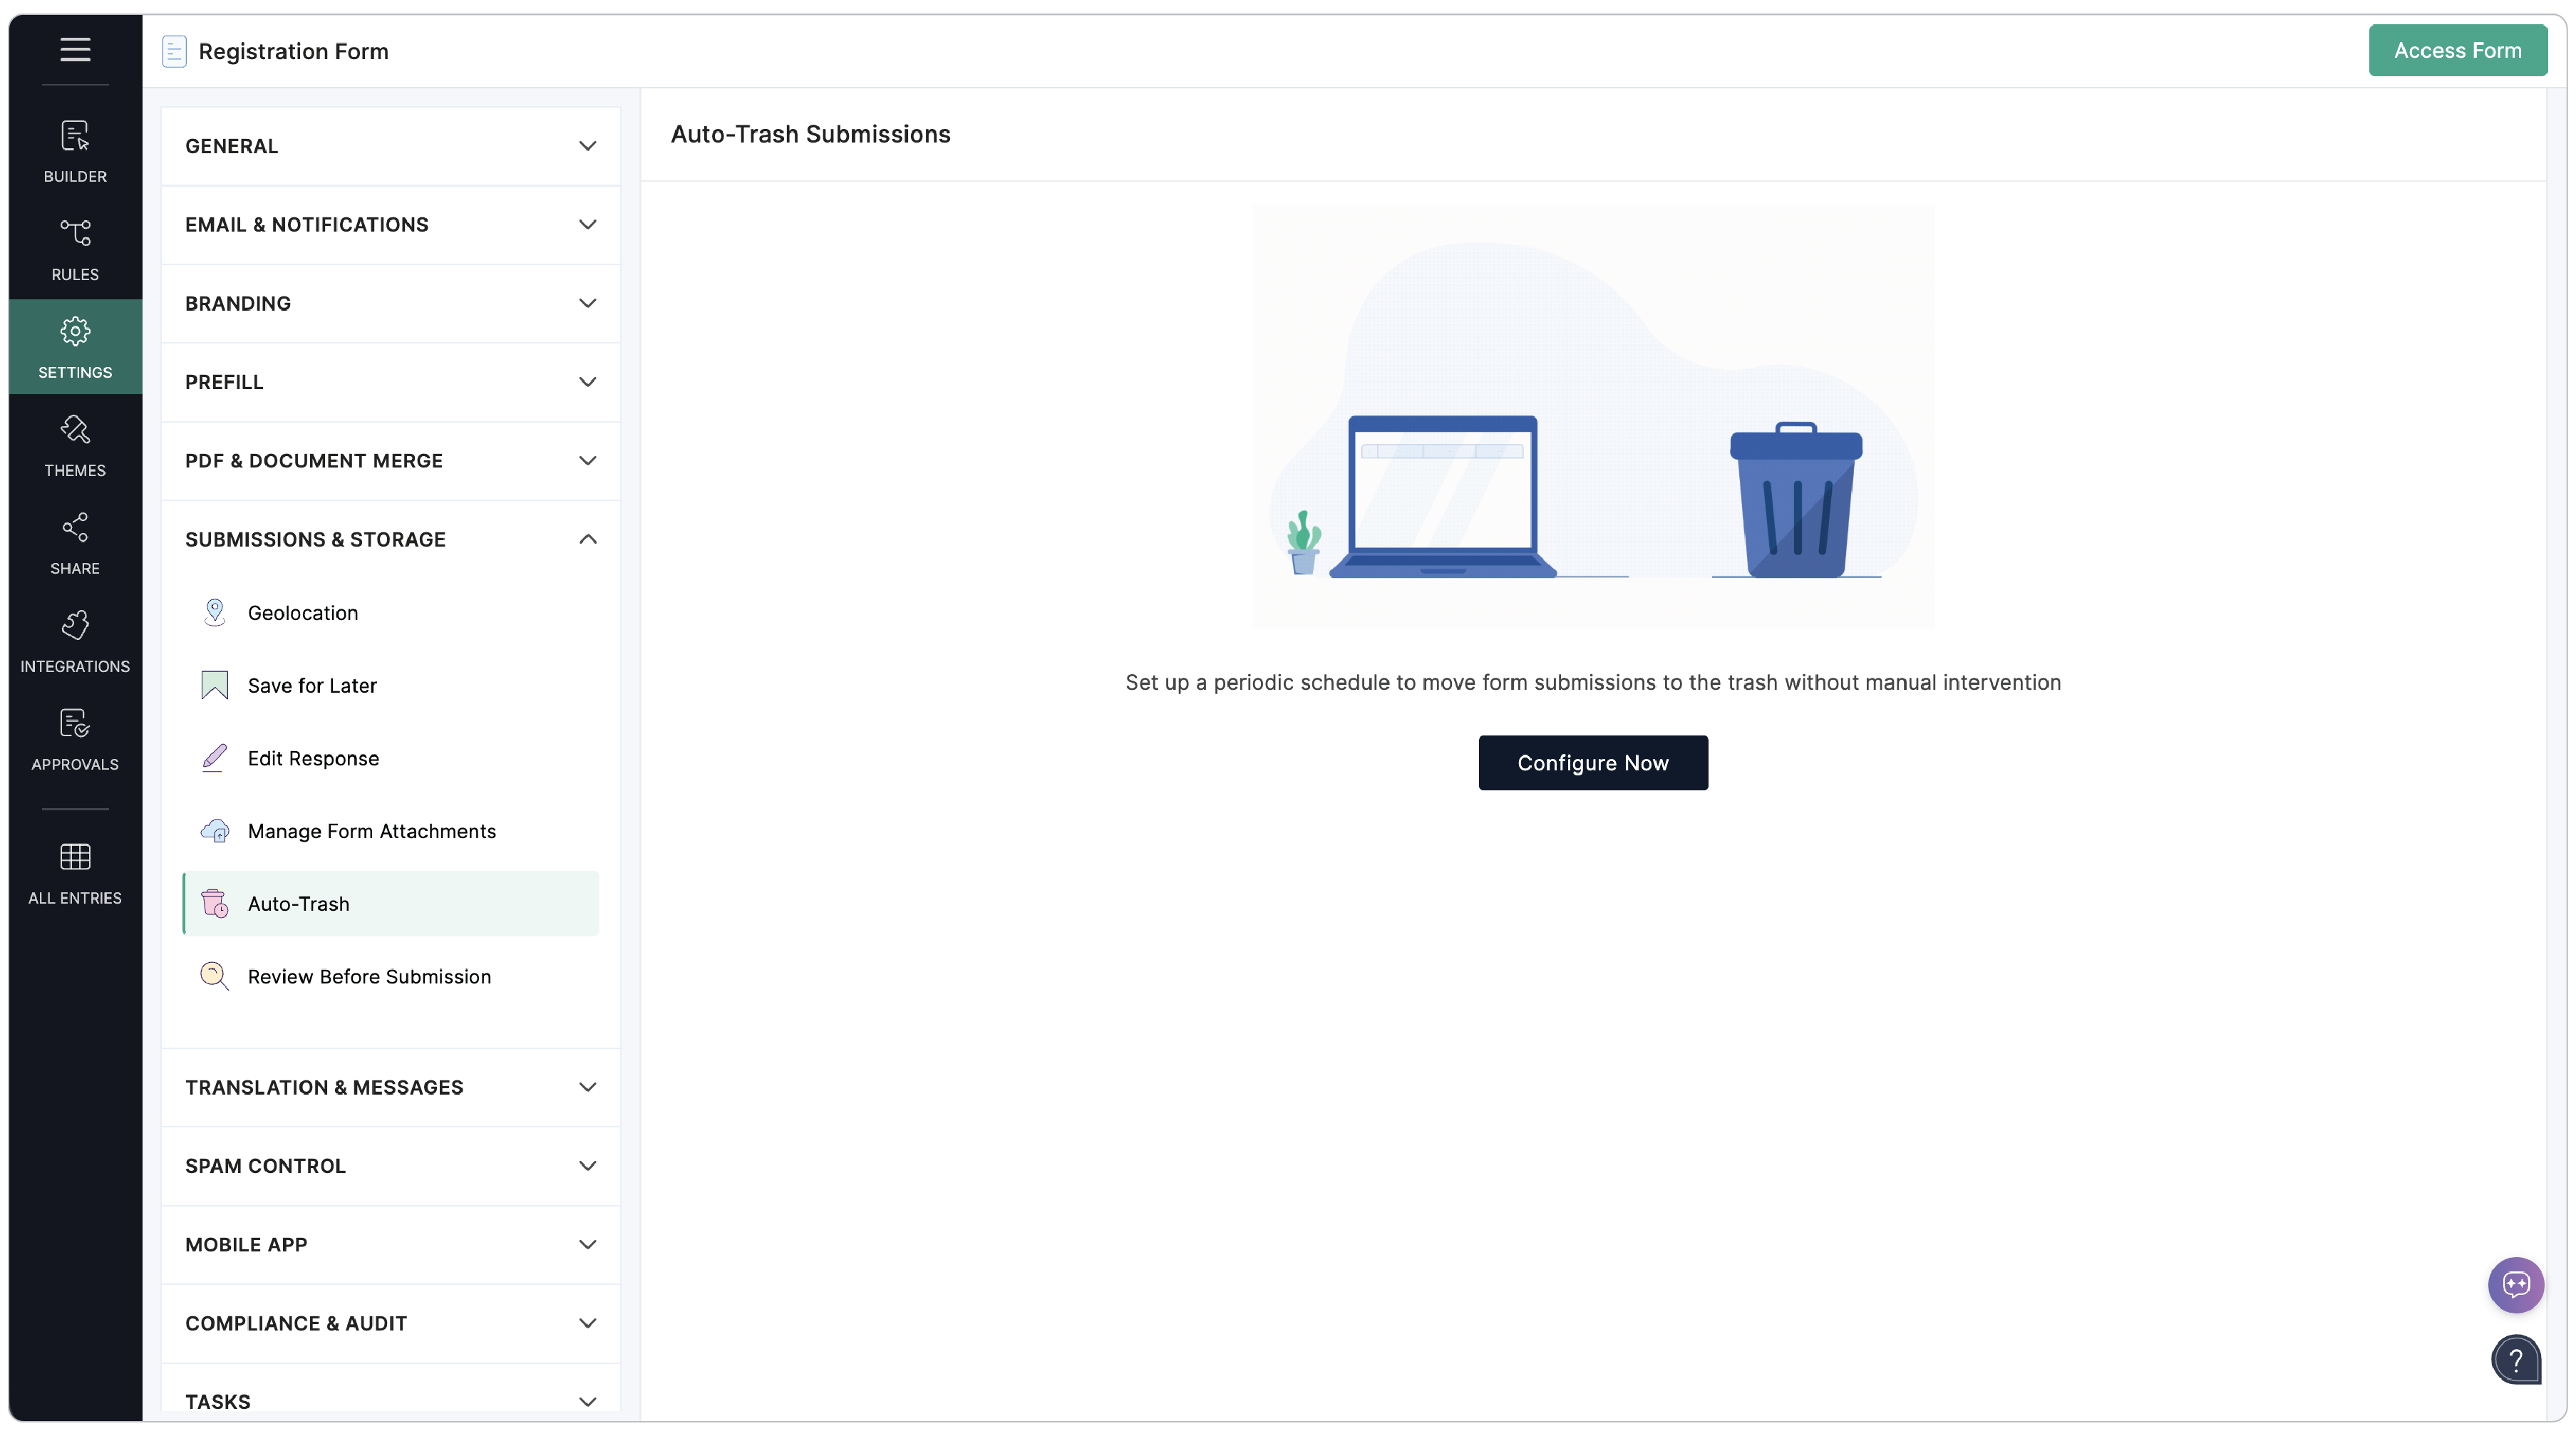Click the help question mark bubble
The width and height of the screenshot is (2576, 1436).
click(2517, 1360)
